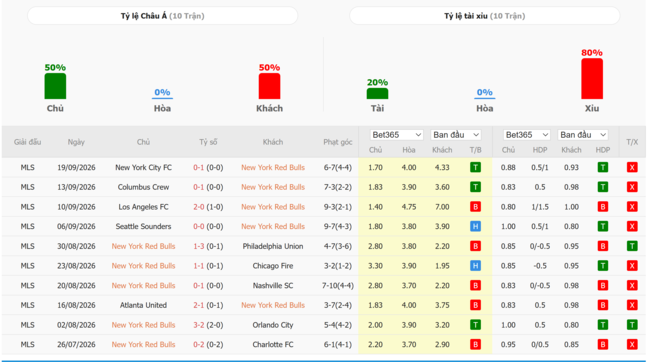The width and height of the screenshot is (650, 362).
Task: Click the green 50% Chủ bar
Action: coord(55,86)
